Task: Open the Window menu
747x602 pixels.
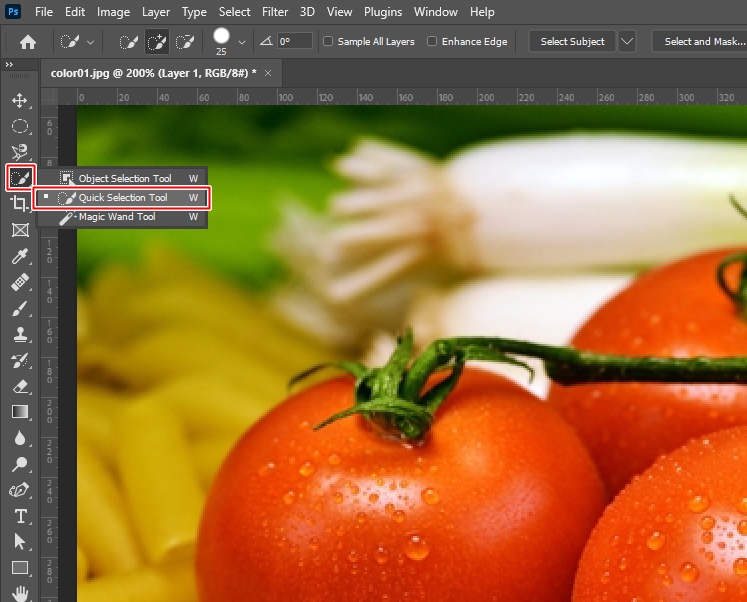Action: 435,11
